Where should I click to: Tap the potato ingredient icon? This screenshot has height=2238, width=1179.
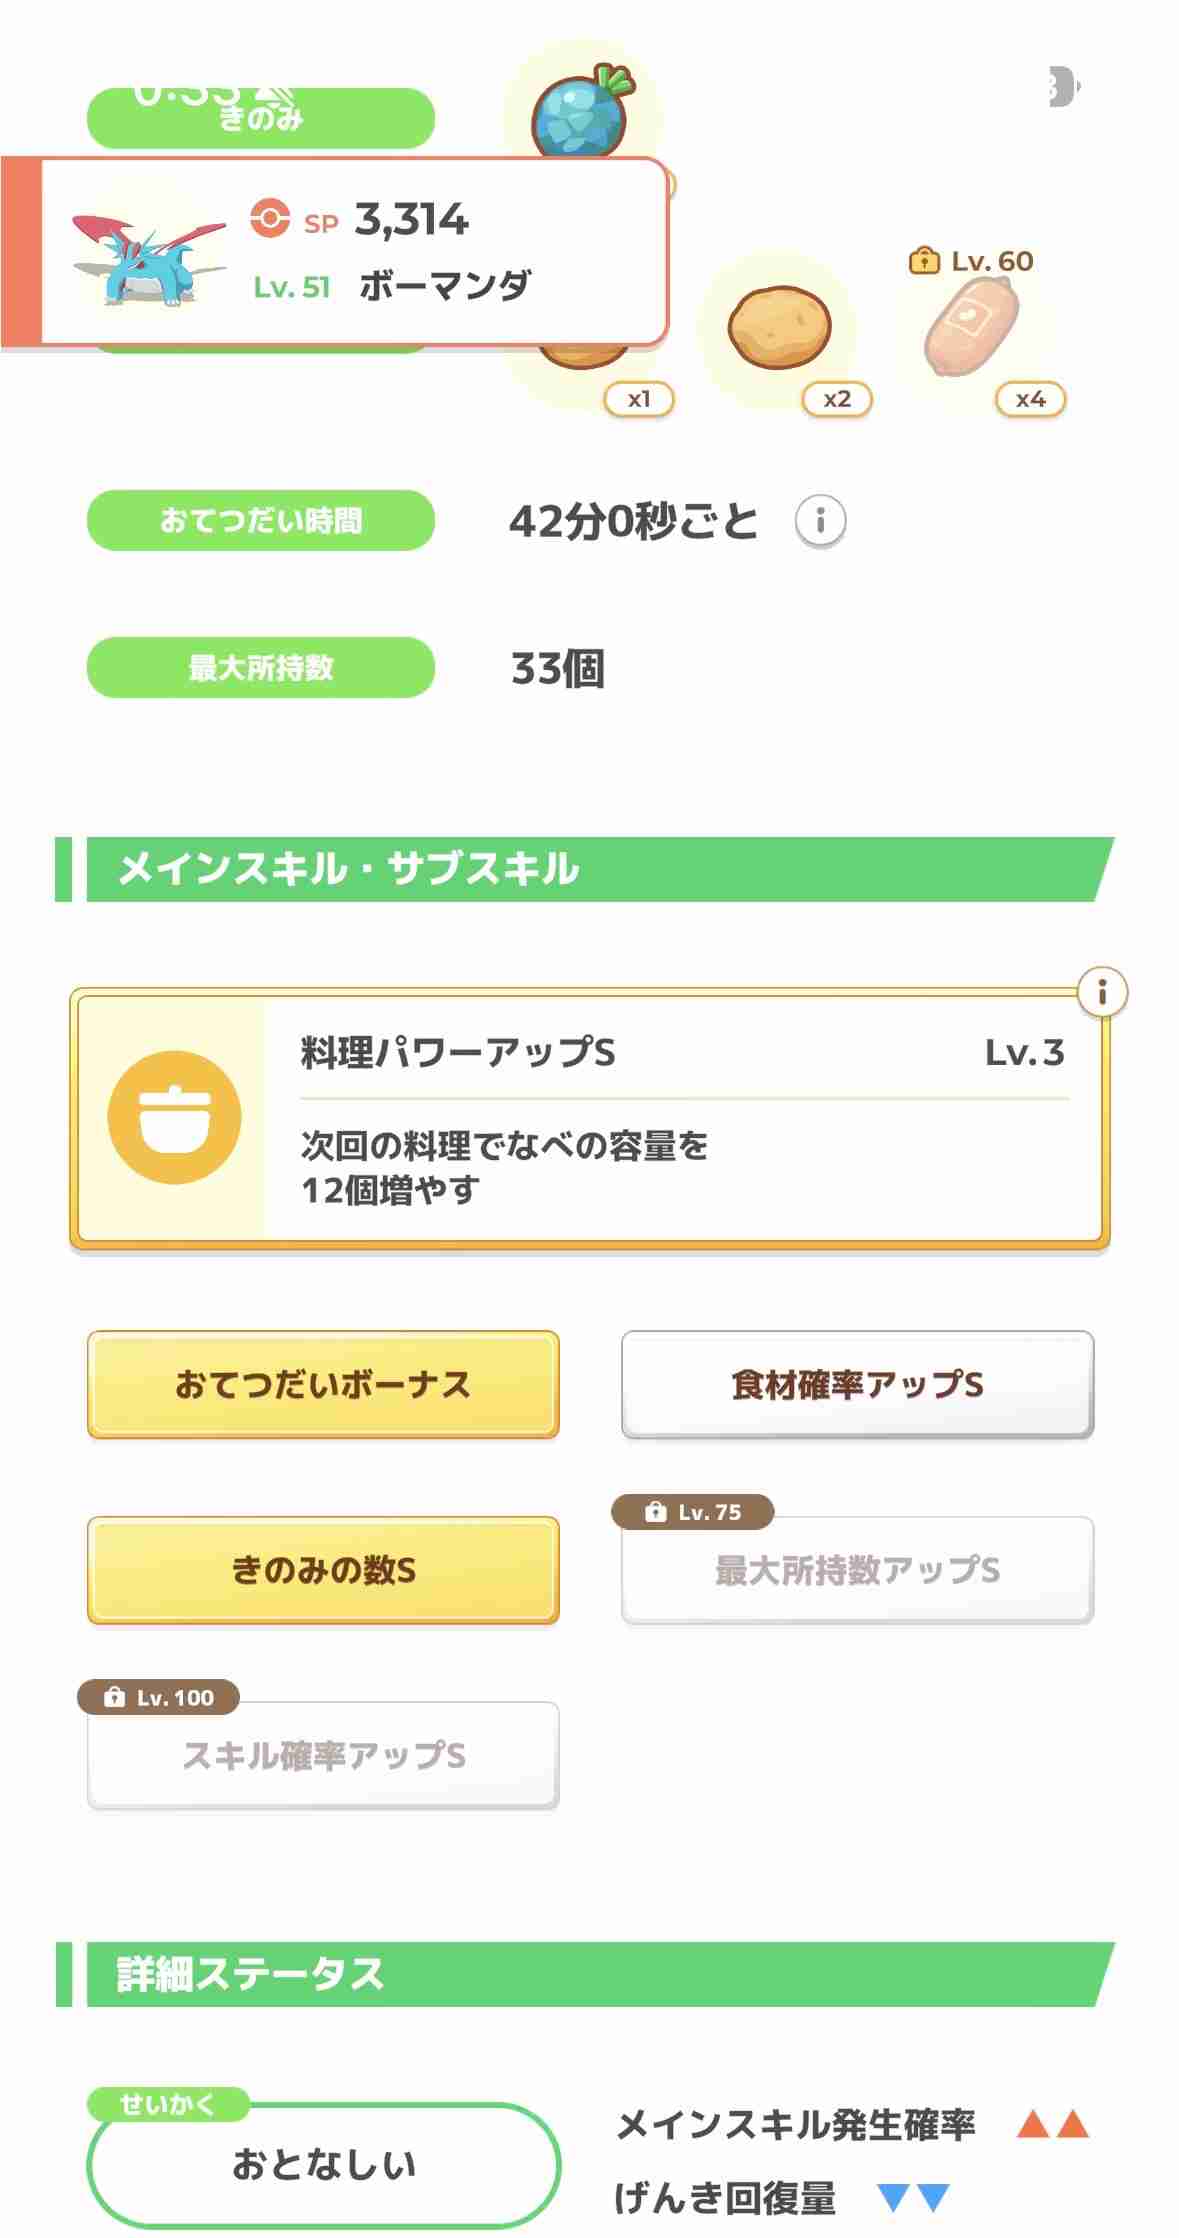click(779, 327)
